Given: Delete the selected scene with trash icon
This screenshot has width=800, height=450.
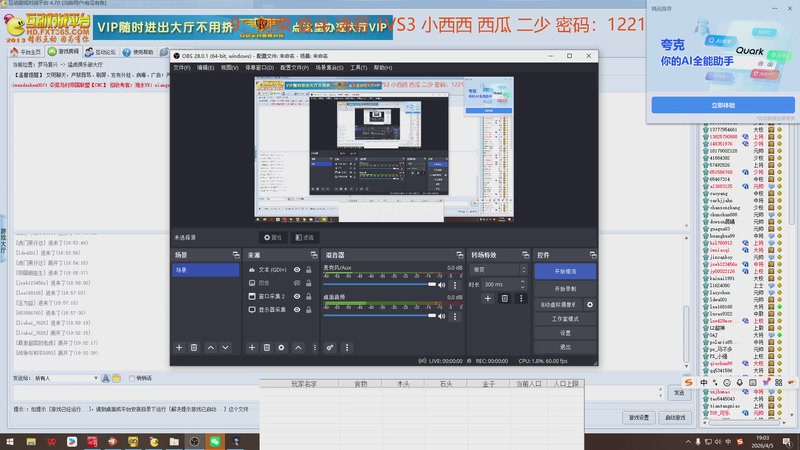Looking at the screenshot, I should (194, 347).
